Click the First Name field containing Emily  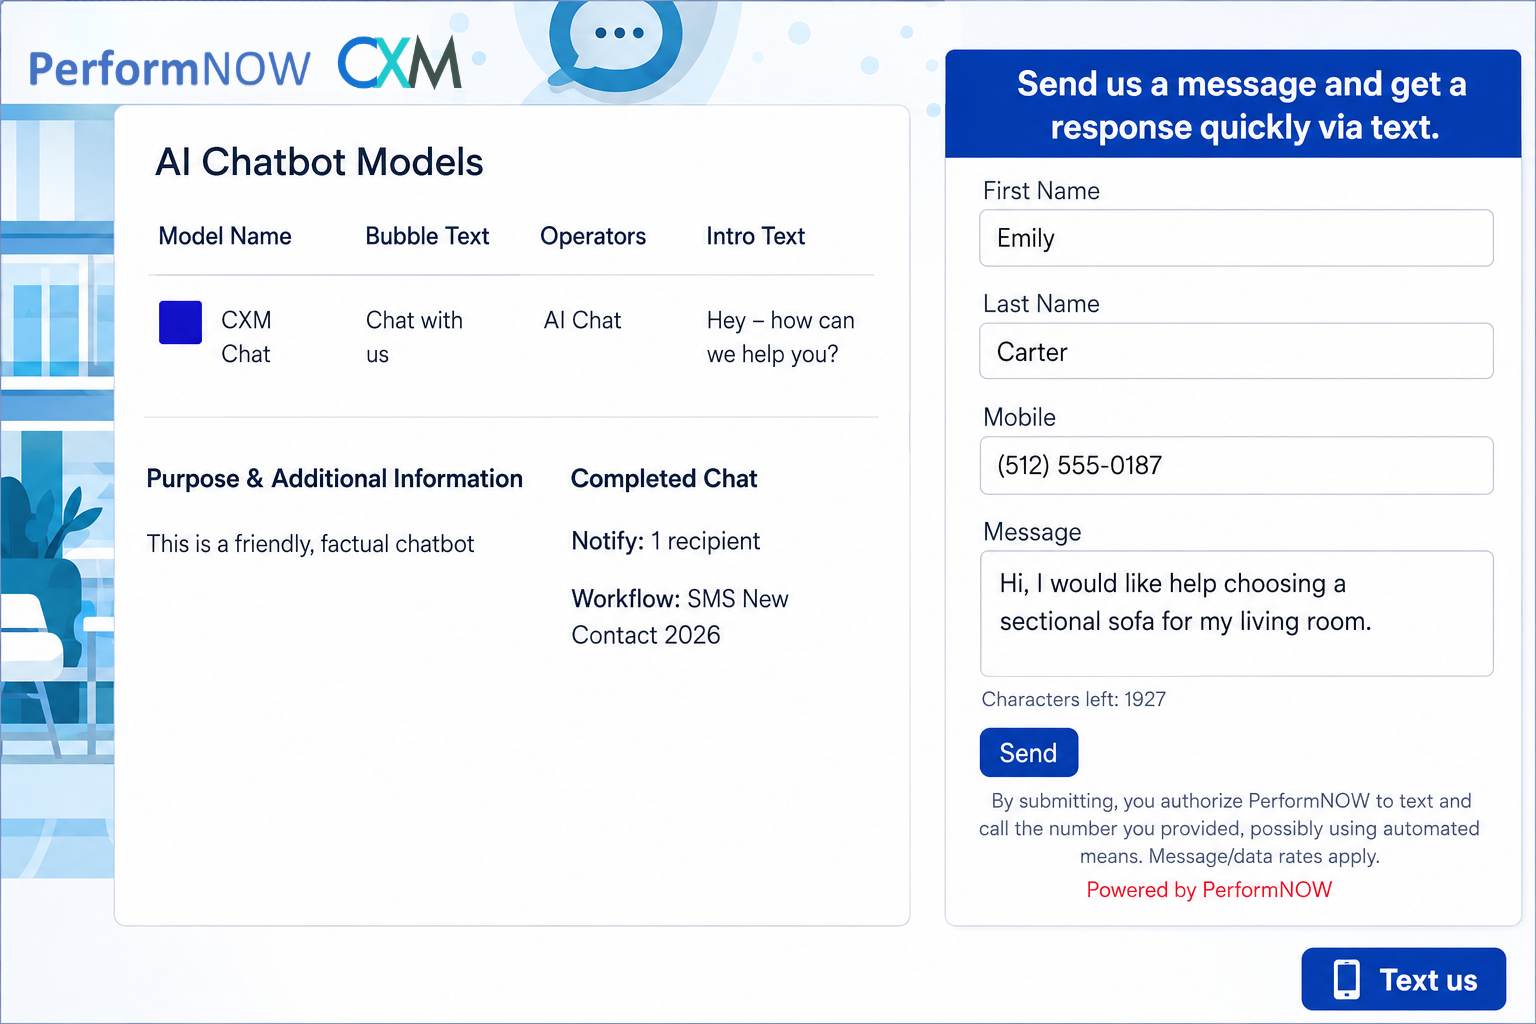tap(1236, 238)
